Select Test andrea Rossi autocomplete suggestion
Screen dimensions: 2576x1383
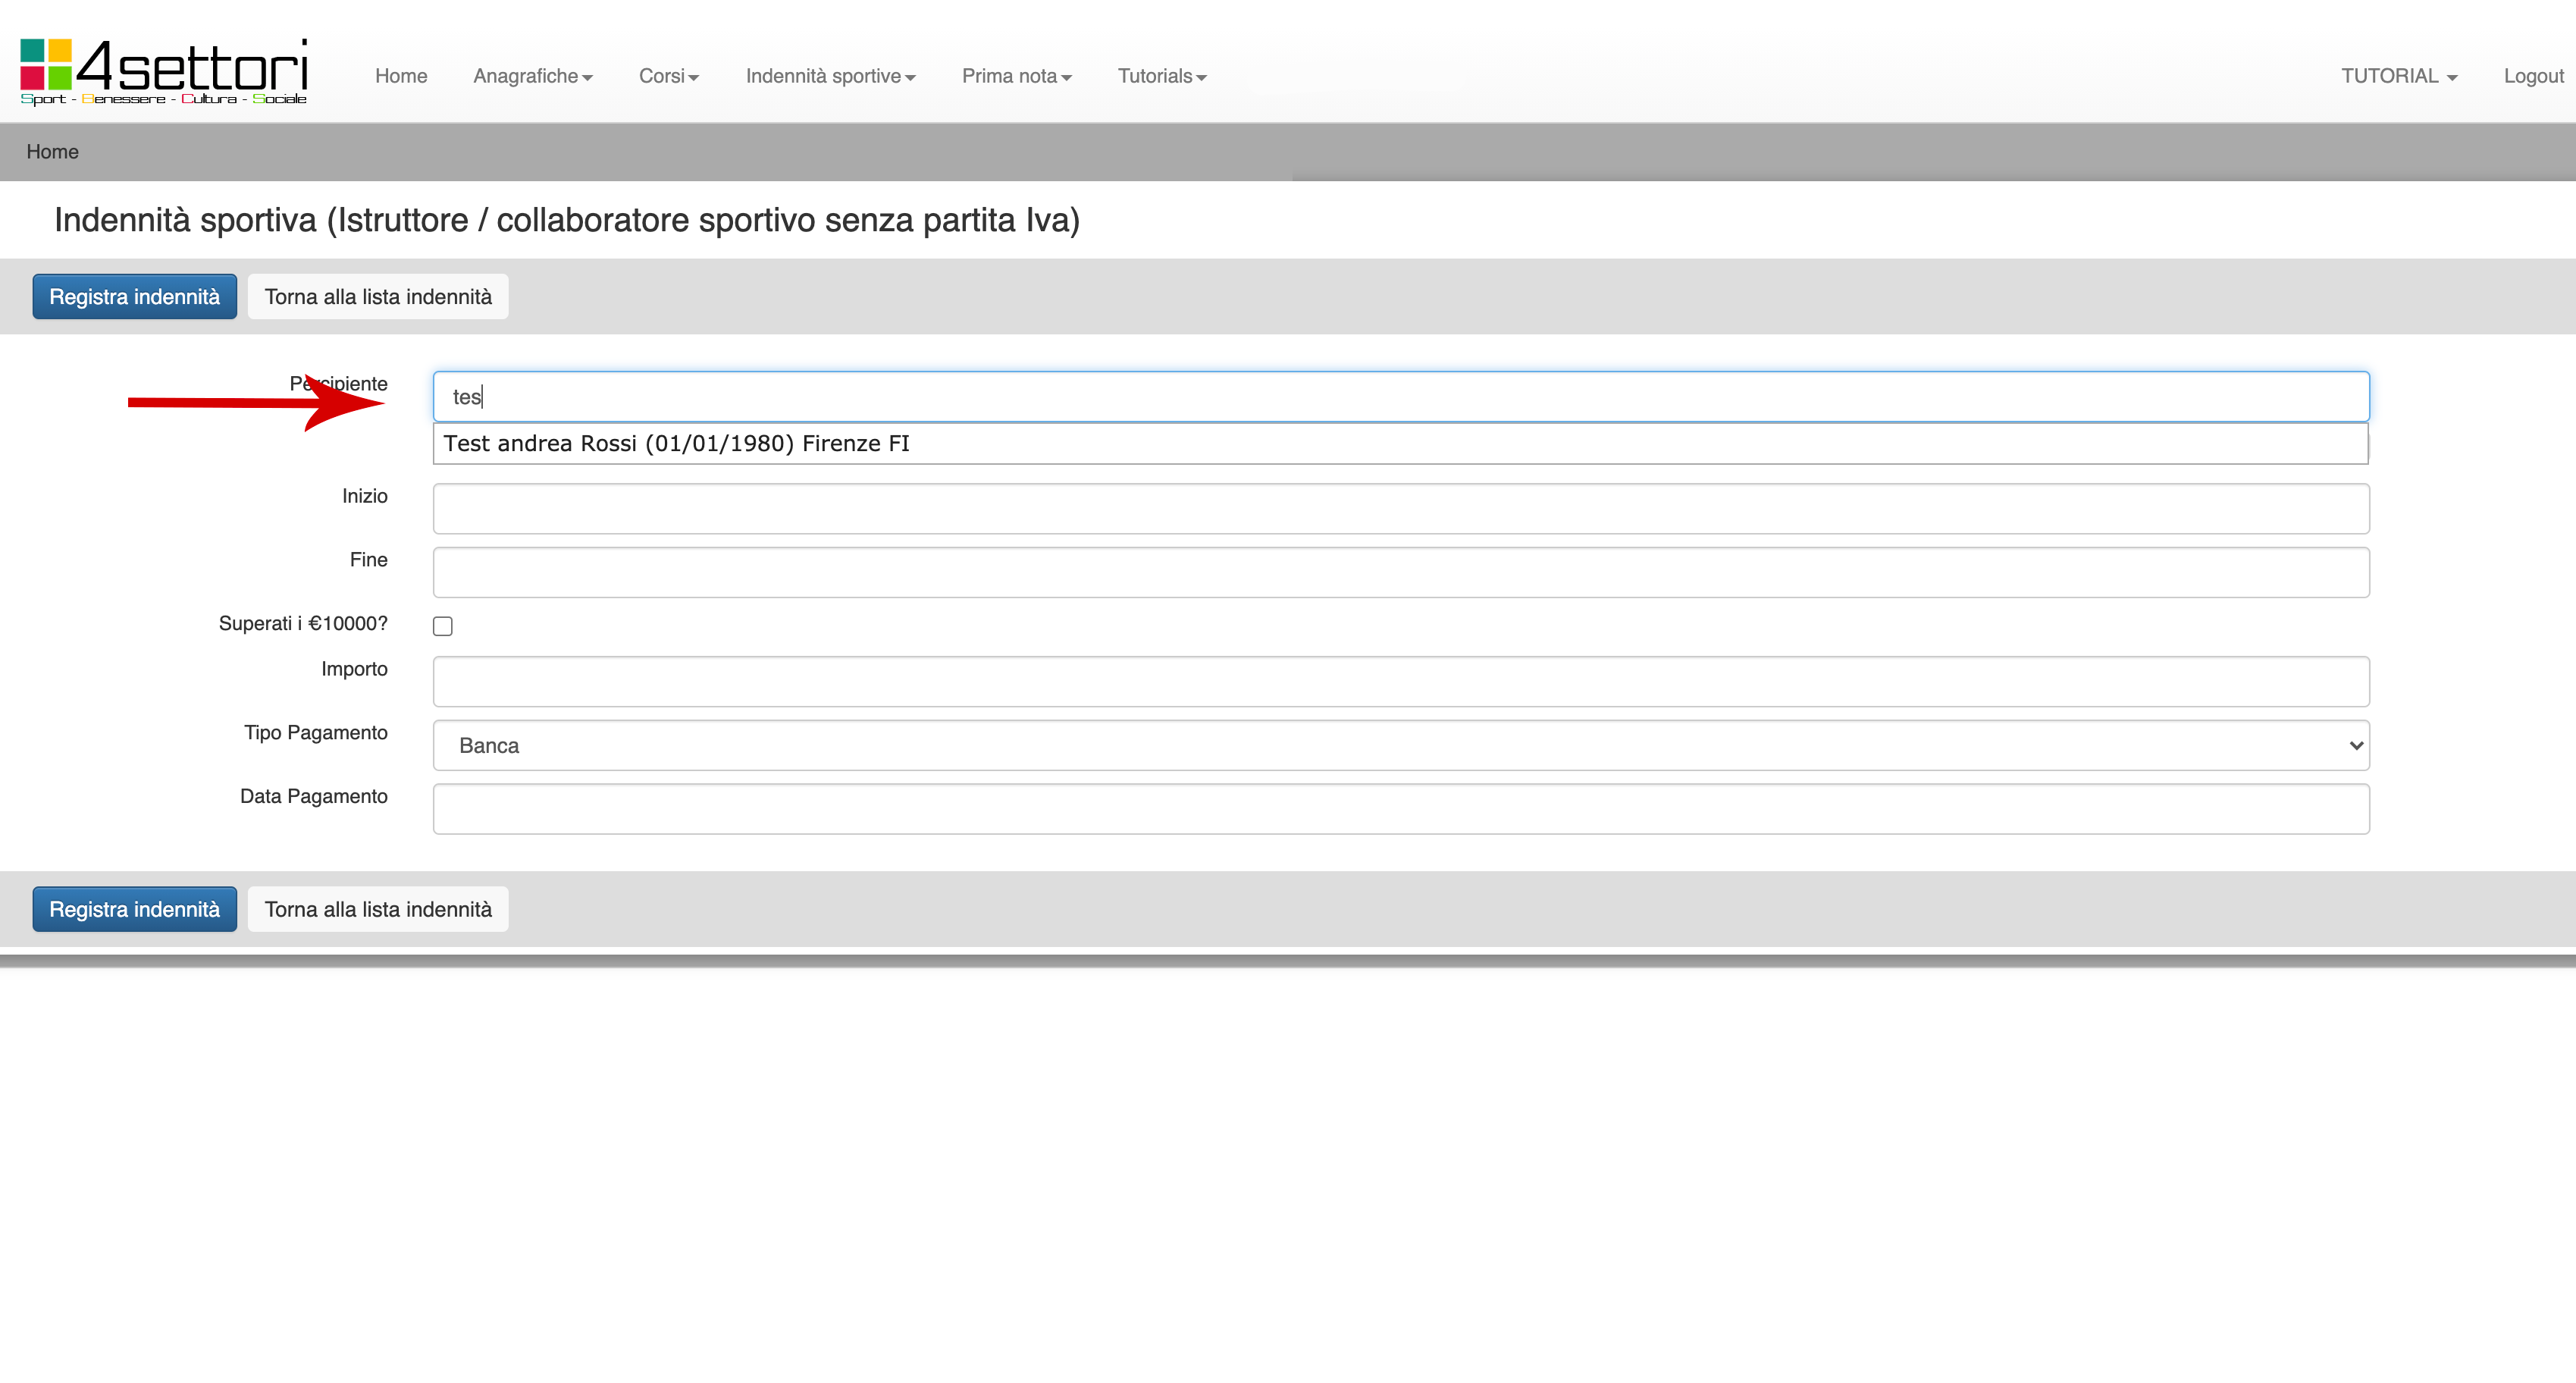pyautogui.click(x=677, y=444)
